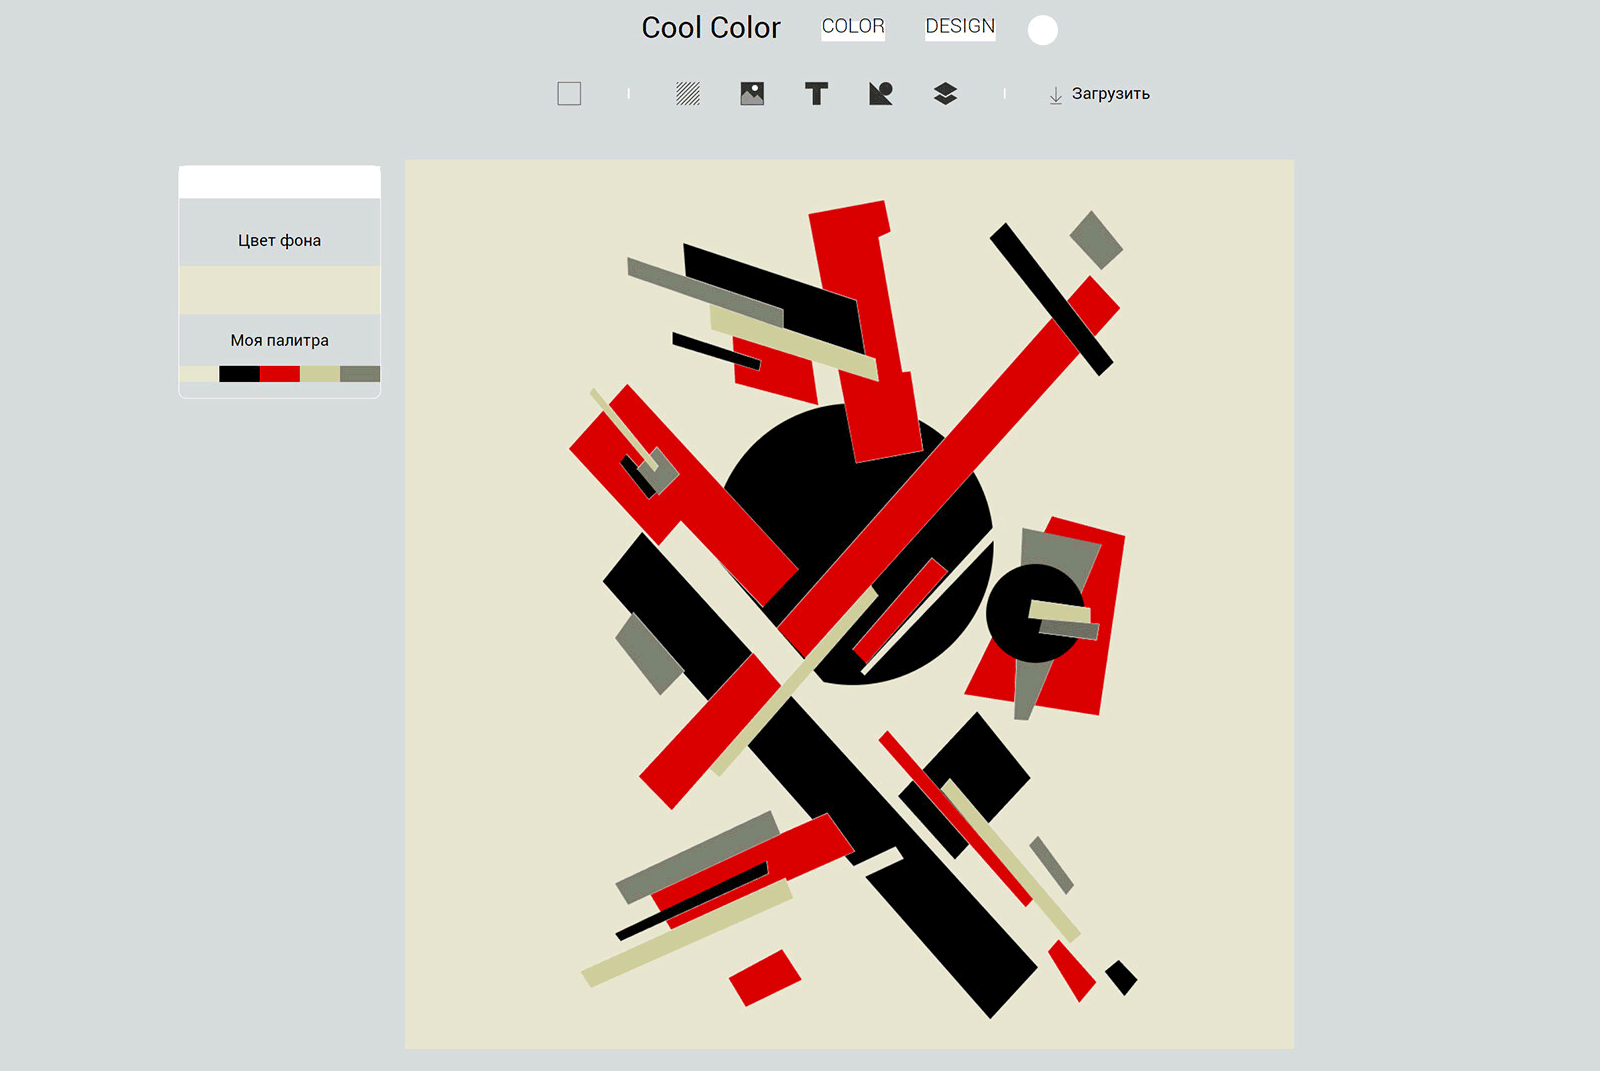This screenshot has height=1071, width=1600.
Task: Click the white field atop the side panel
Action: pos(279,183)
